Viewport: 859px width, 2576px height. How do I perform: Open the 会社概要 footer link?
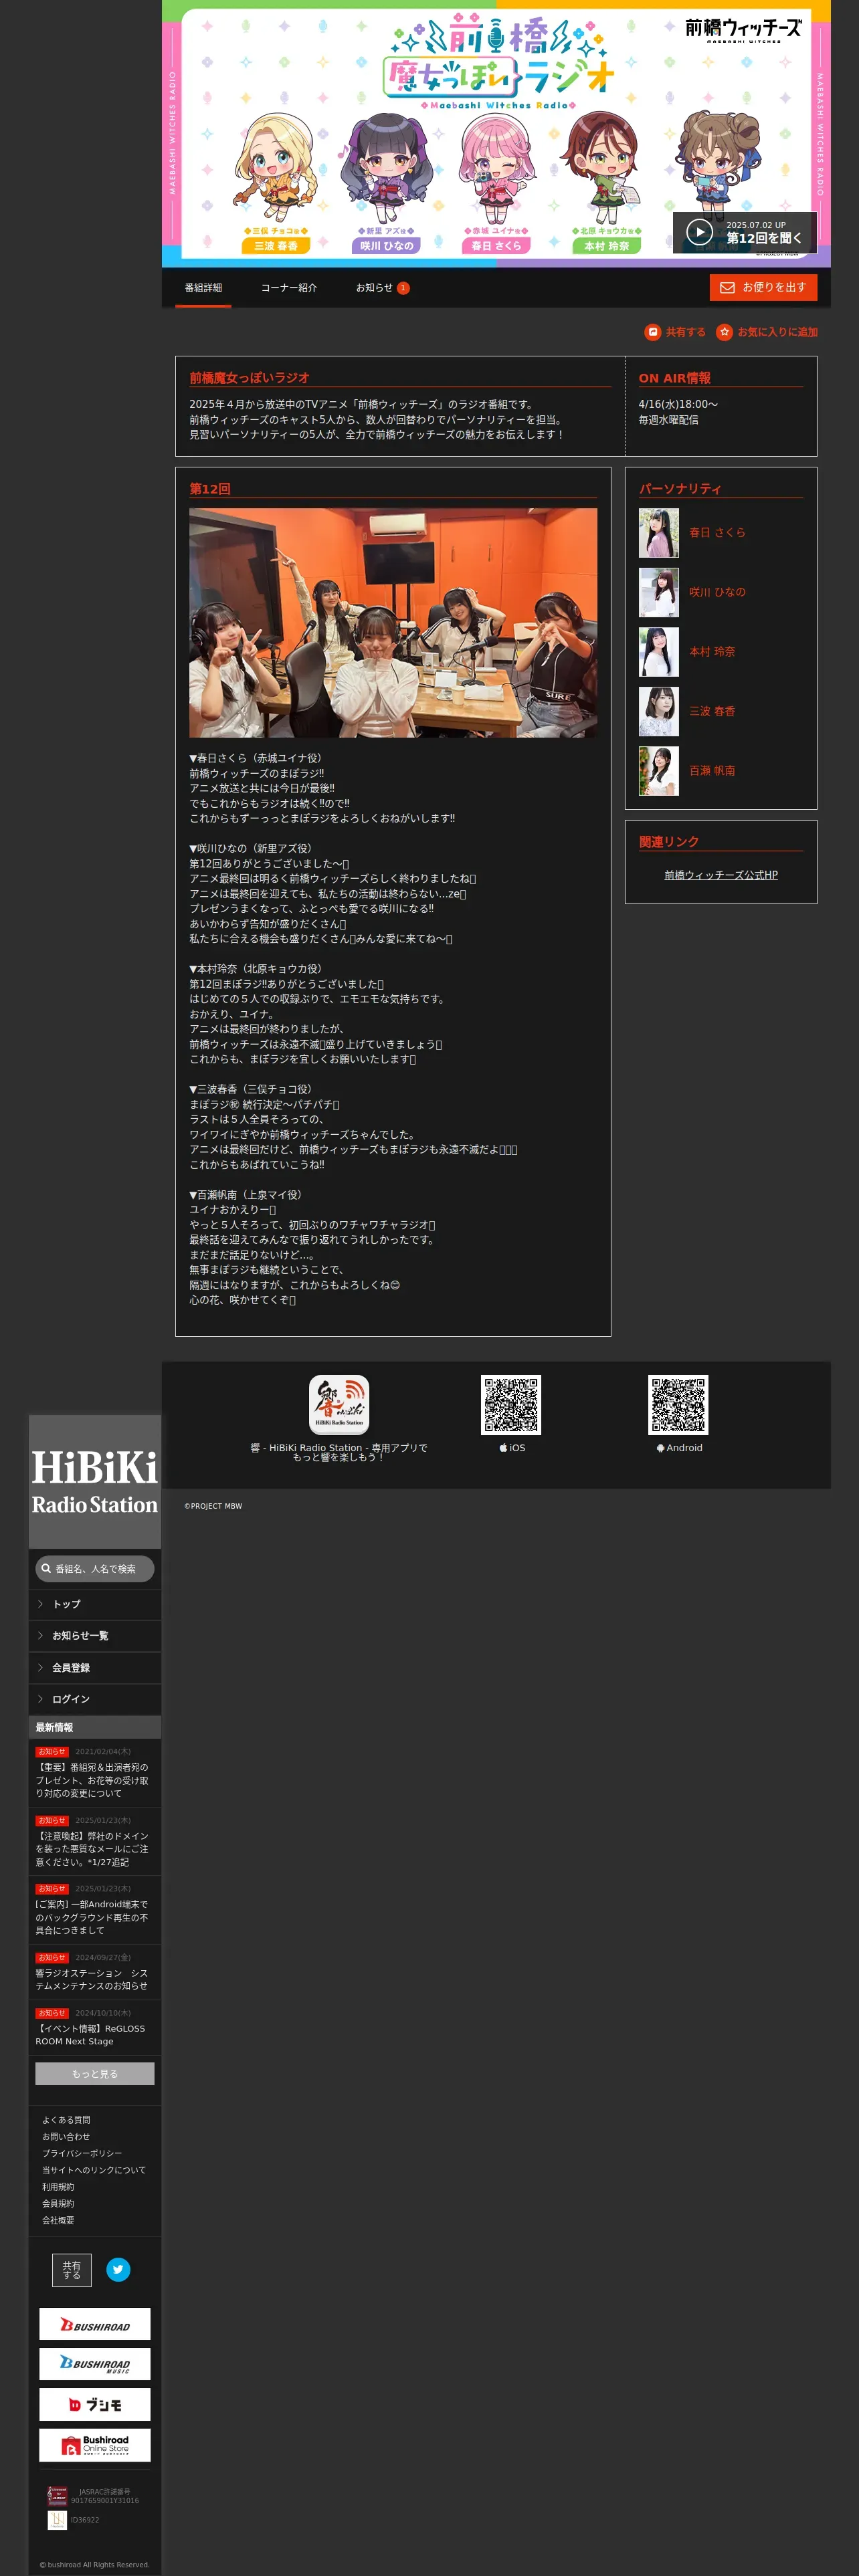point(58,2220)
